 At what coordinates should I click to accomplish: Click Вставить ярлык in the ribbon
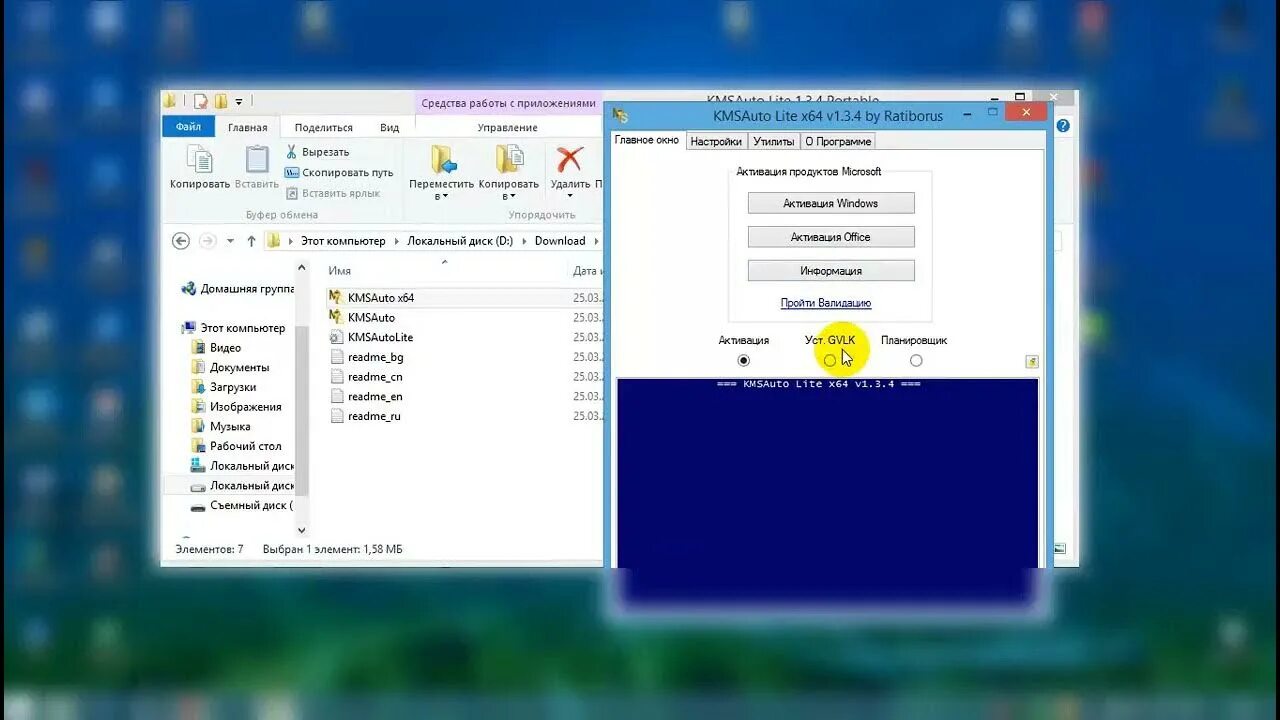tap(333, 193)
